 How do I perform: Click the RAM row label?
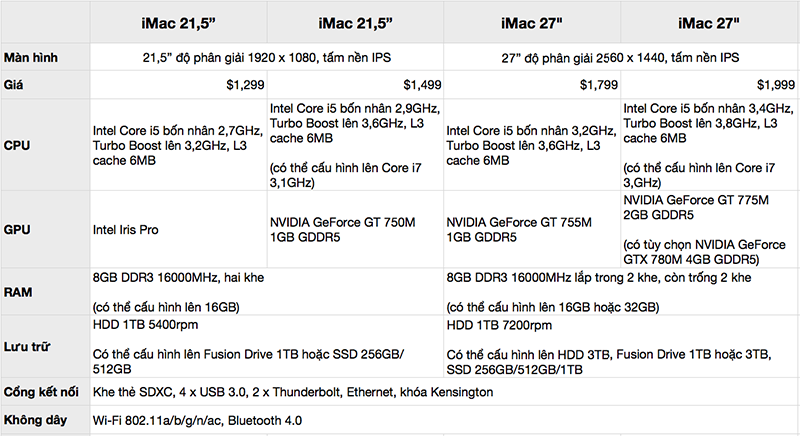coord(20,293)
